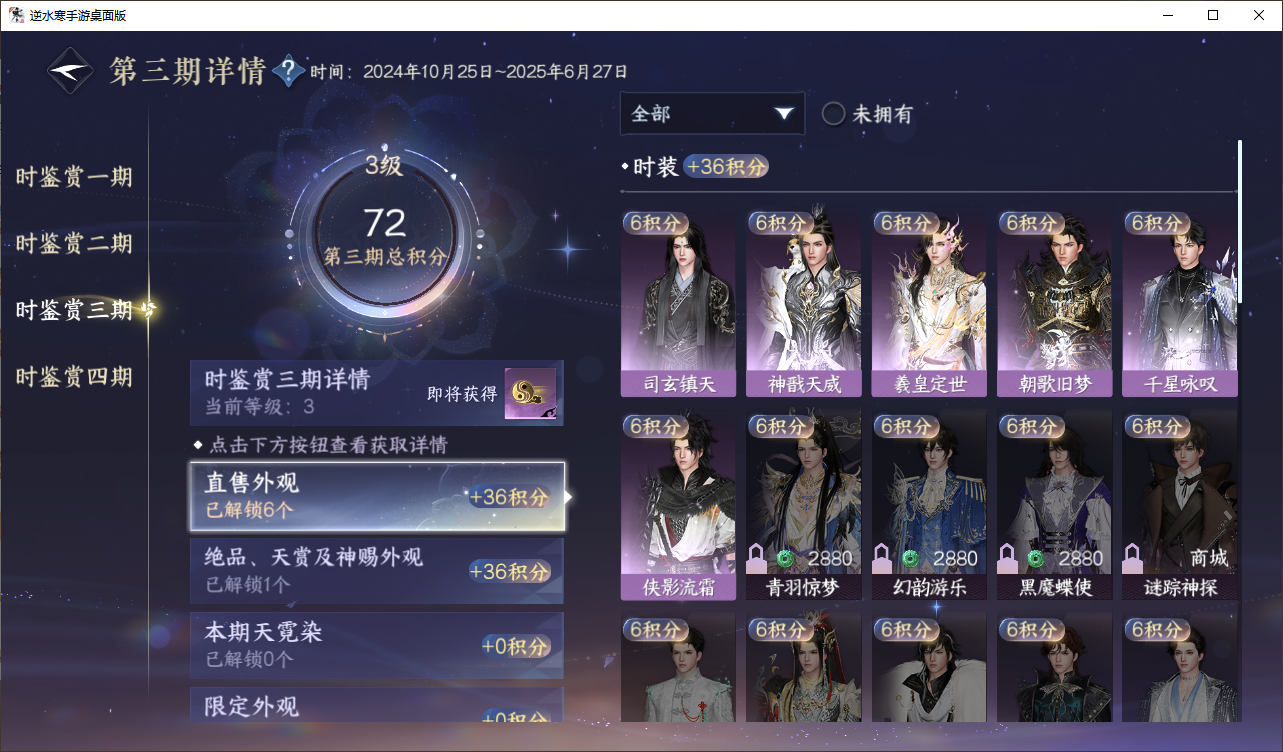1283x752 pixels.
Task: Toggle the 未拥有 filter radio button
Action: coord(834,114)
